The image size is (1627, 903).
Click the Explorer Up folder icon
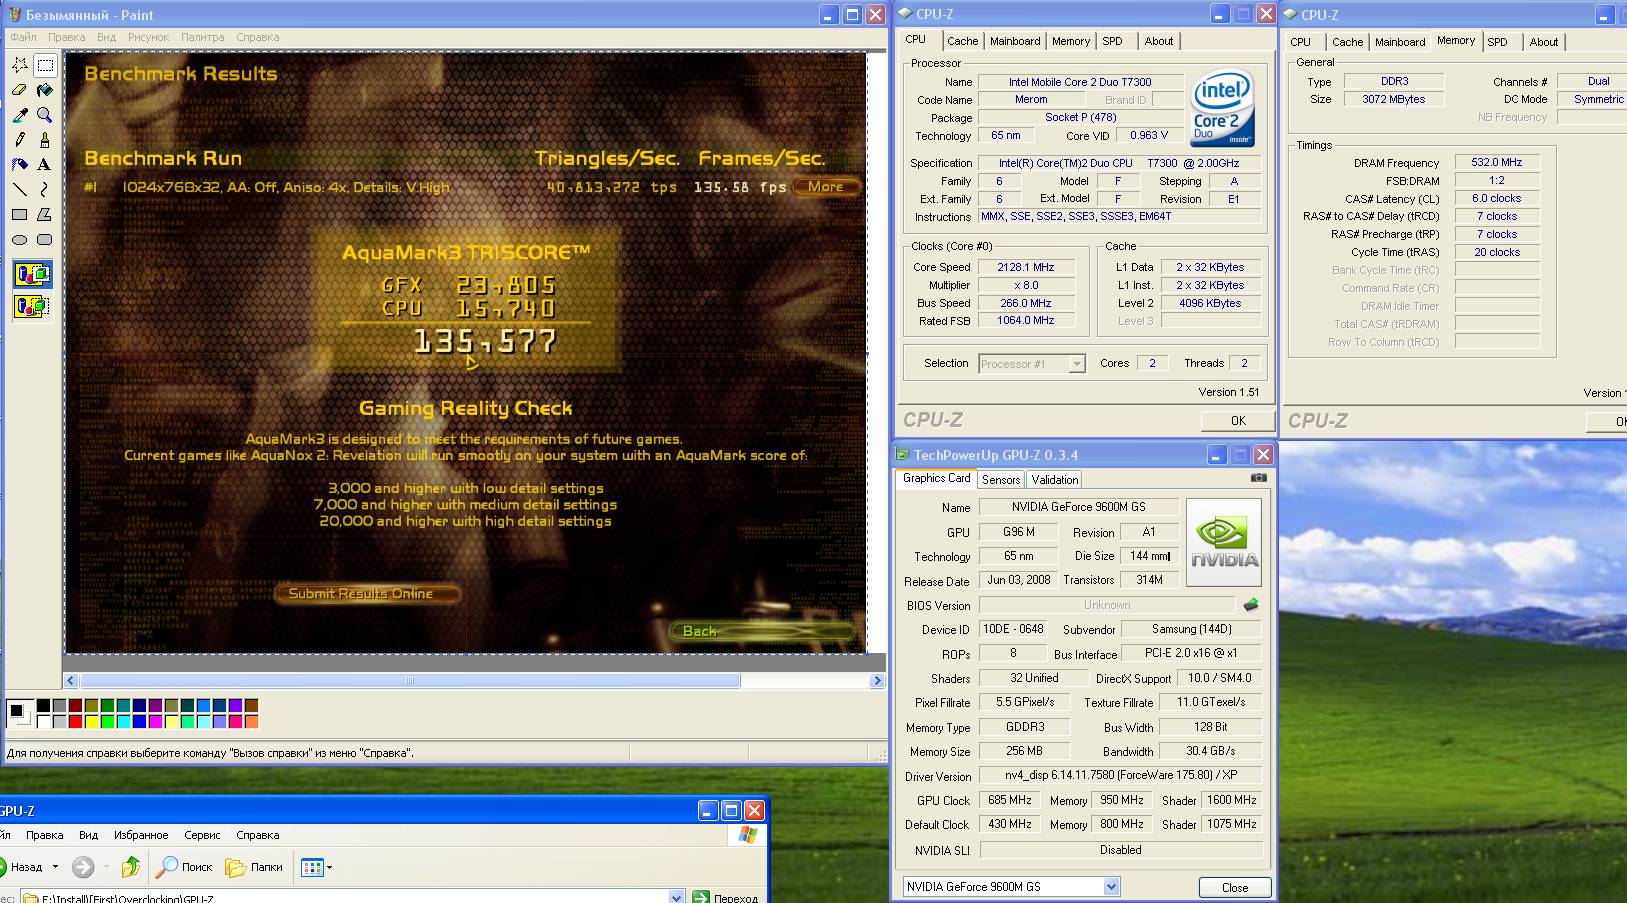click(x=130, y=867)
